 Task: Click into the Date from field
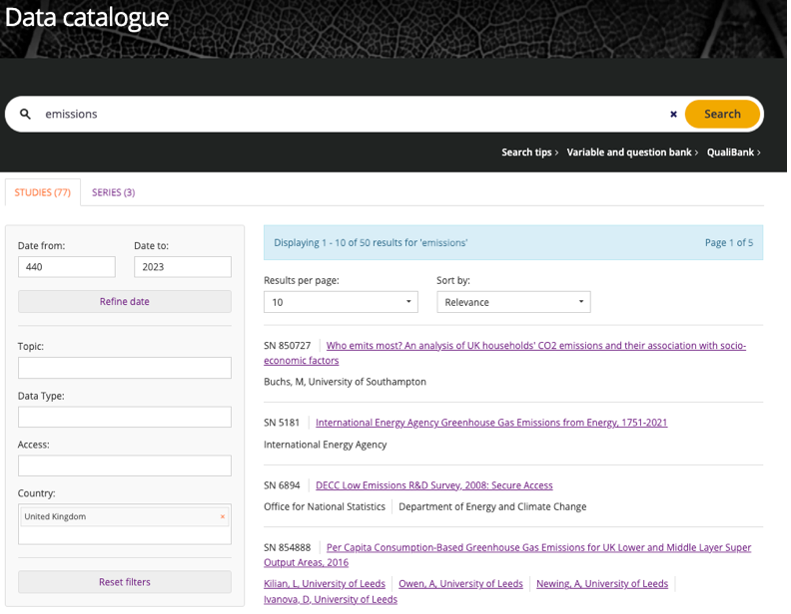(66, 267)
